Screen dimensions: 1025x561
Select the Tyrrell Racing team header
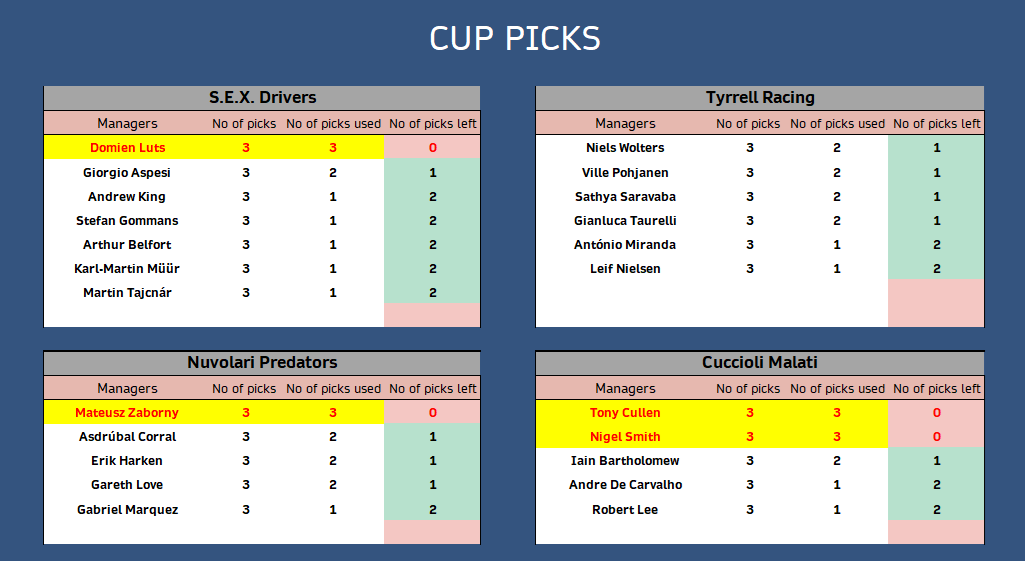click(x=760, y=97)
